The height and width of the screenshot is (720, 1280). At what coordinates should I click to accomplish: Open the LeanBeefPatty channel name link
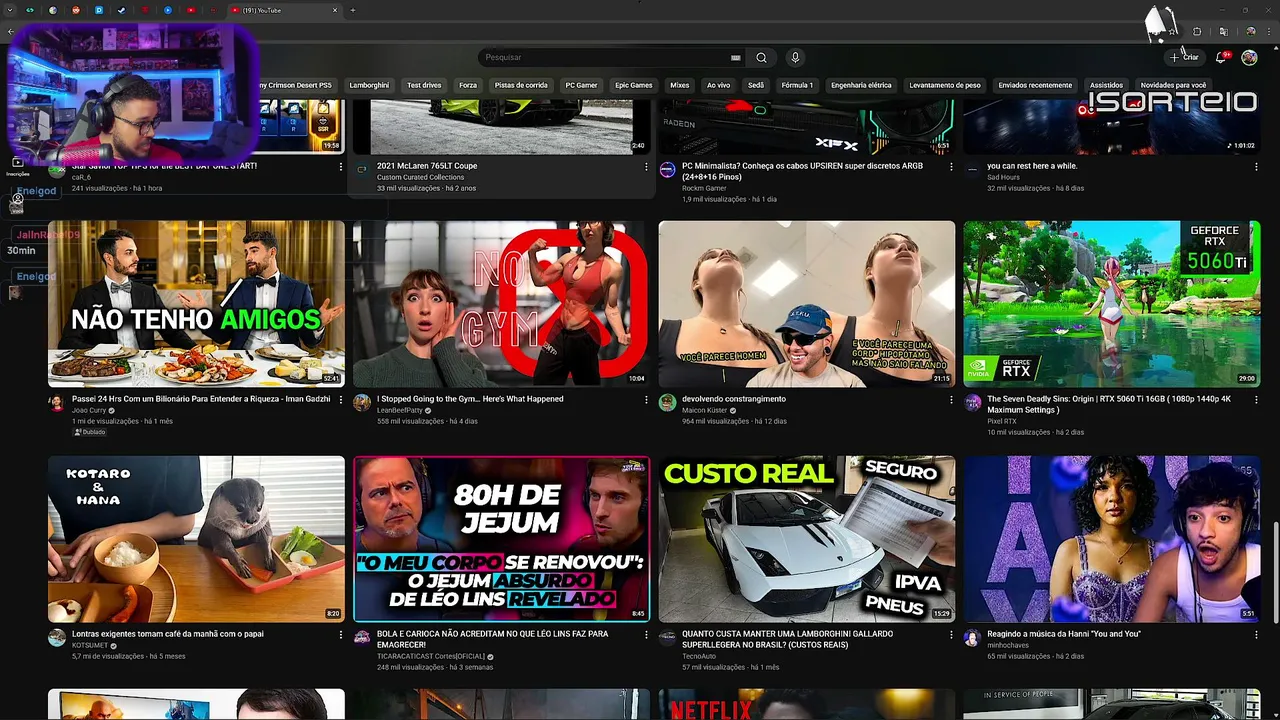(400, 410)
